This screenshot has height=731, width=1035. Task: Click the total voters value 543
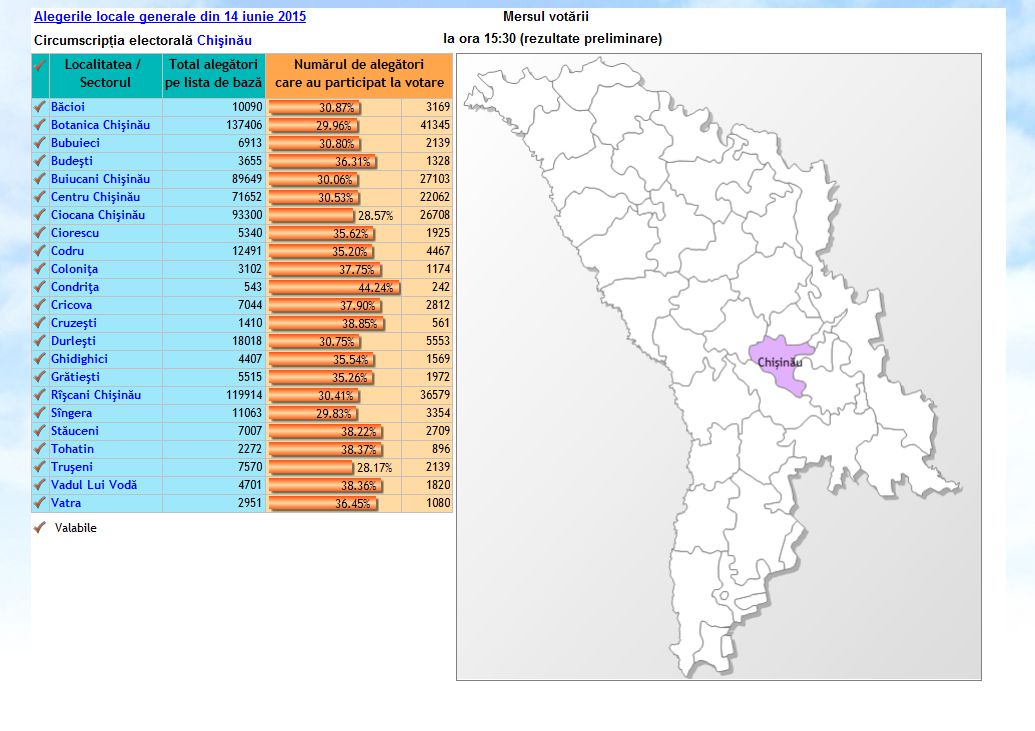(x=253, y=287)
